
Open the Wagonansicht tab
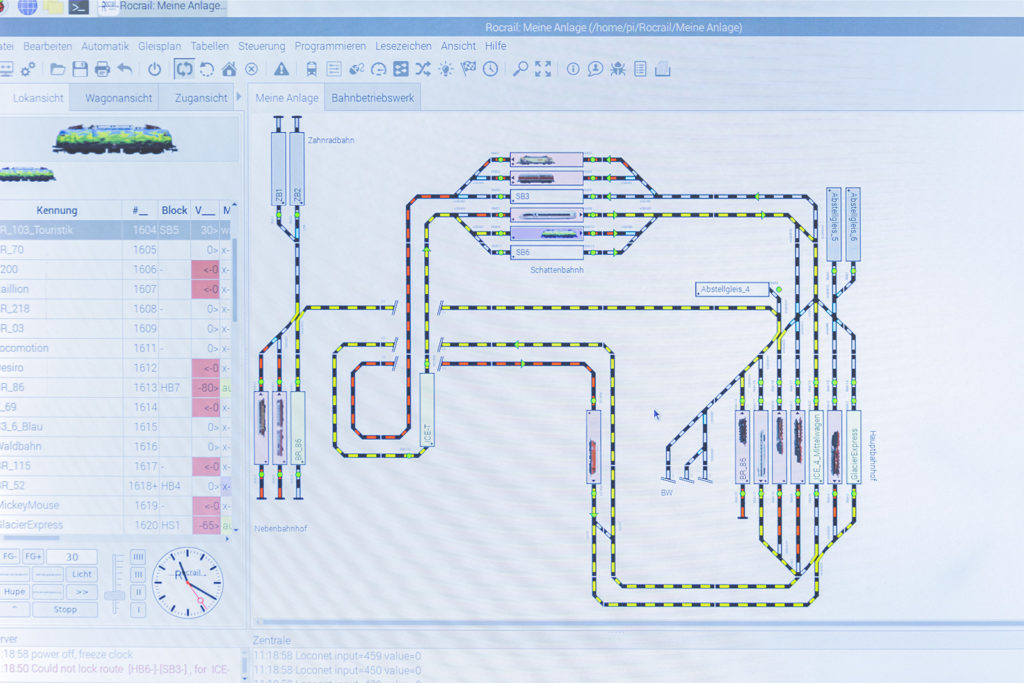tap(118, 98)
